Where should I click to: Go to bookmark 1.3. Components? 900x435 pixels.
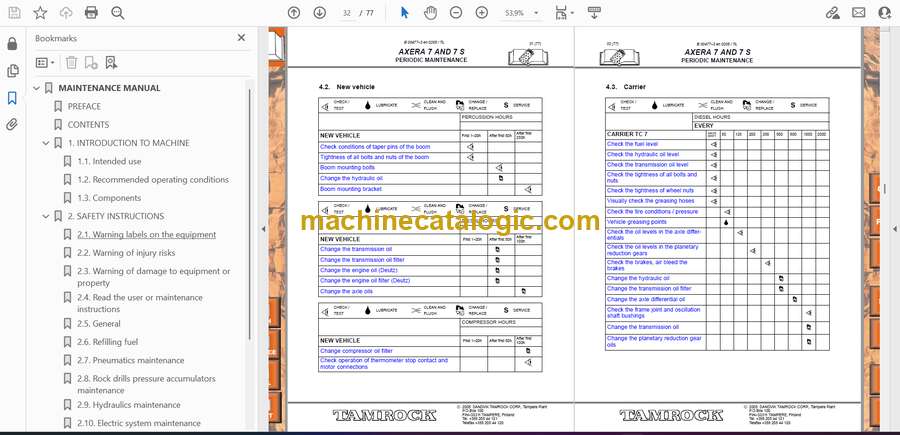109,198
